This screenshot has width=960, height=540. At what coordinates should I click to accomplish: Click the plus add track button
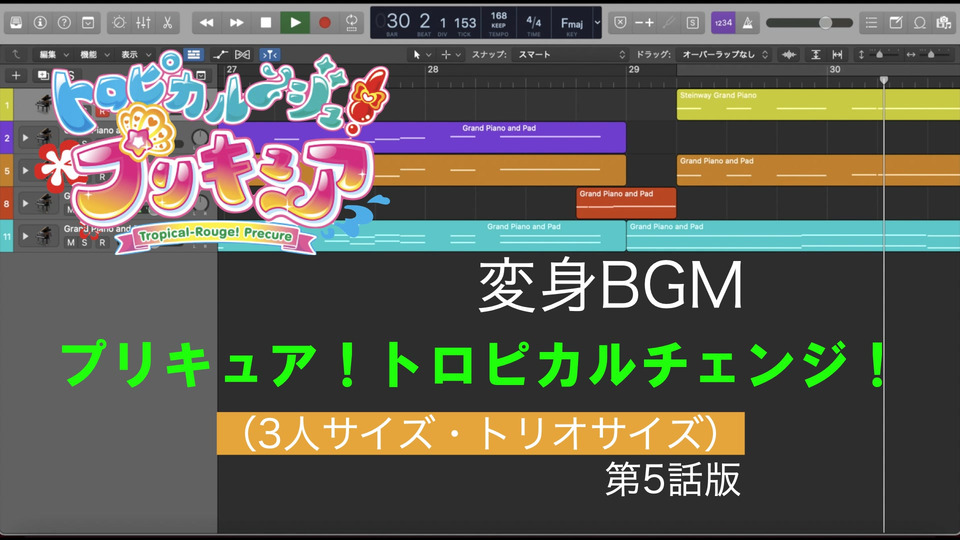[16, 75]
